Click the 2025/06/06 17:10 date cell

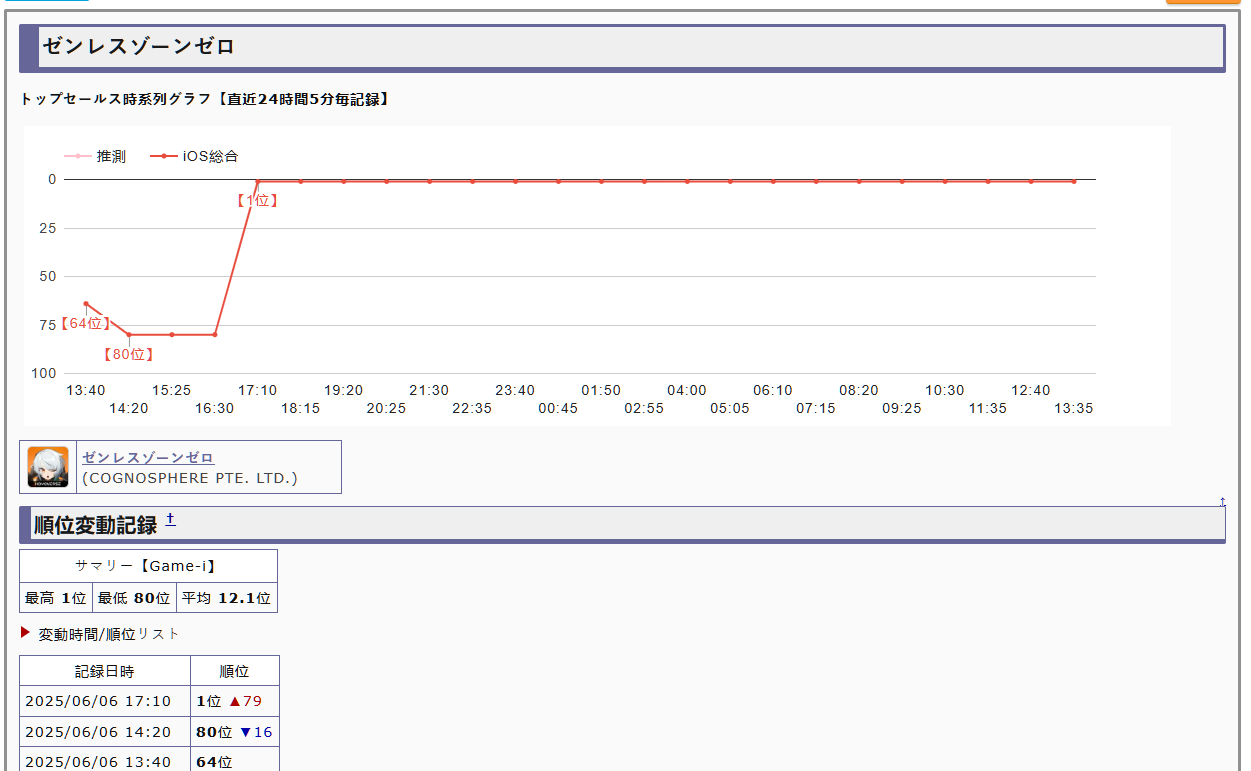pos(105,701)
